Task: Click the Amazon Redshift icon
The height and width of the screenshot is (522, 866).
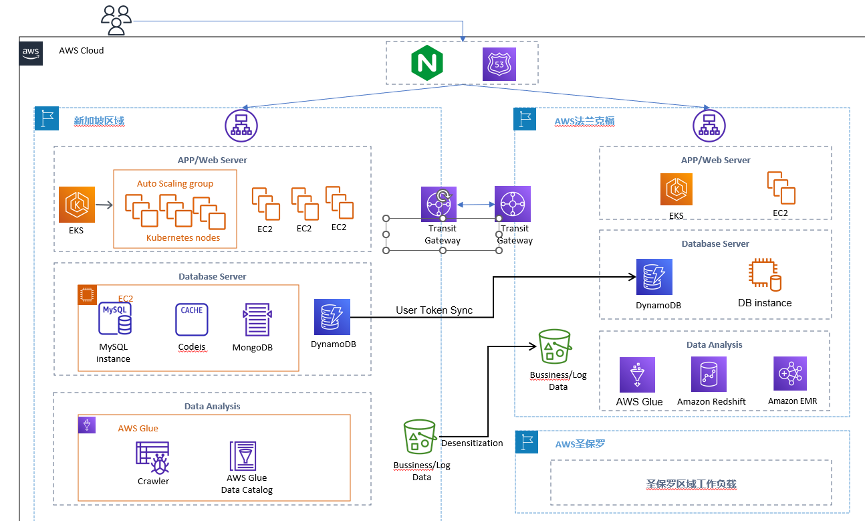Action: point(707,375)
